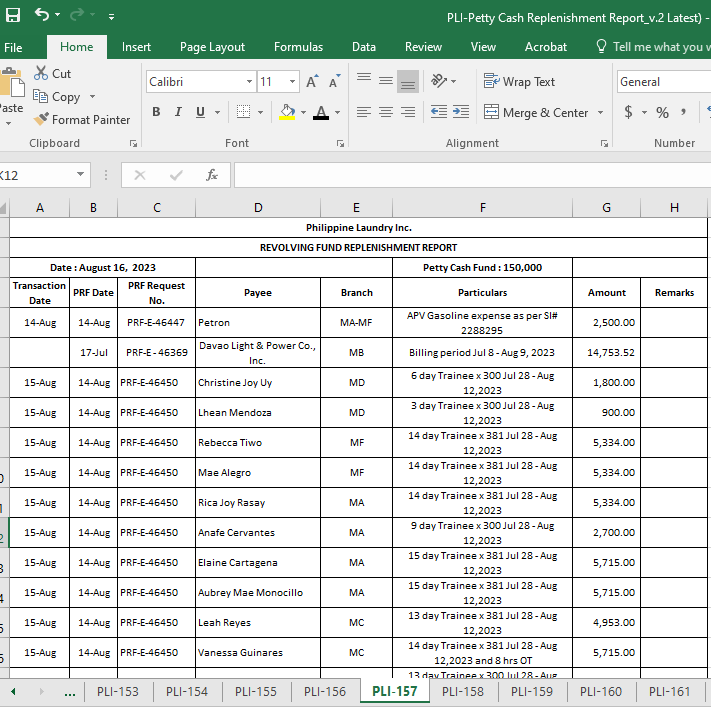Click the Insert Function fx icon

pos(212,175)
